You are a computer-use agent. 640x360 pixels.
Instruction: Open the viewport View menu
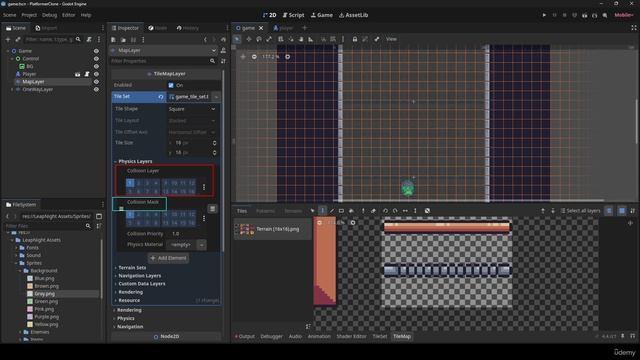click(x=391, y=39)
